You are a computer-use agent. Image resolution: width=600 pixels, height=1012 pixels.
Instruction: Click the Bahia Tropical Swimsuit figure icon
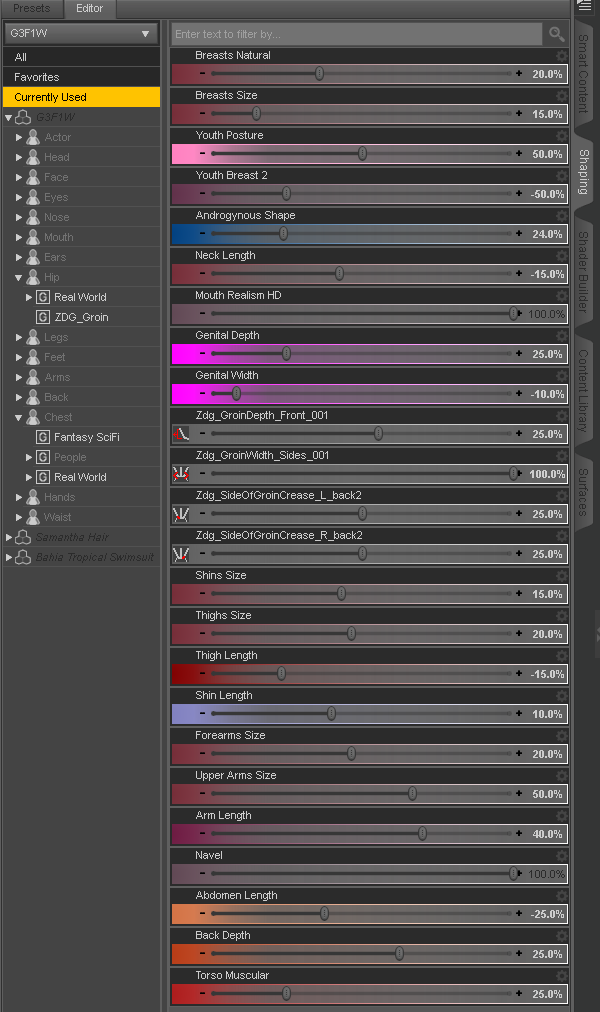point(23,558)
